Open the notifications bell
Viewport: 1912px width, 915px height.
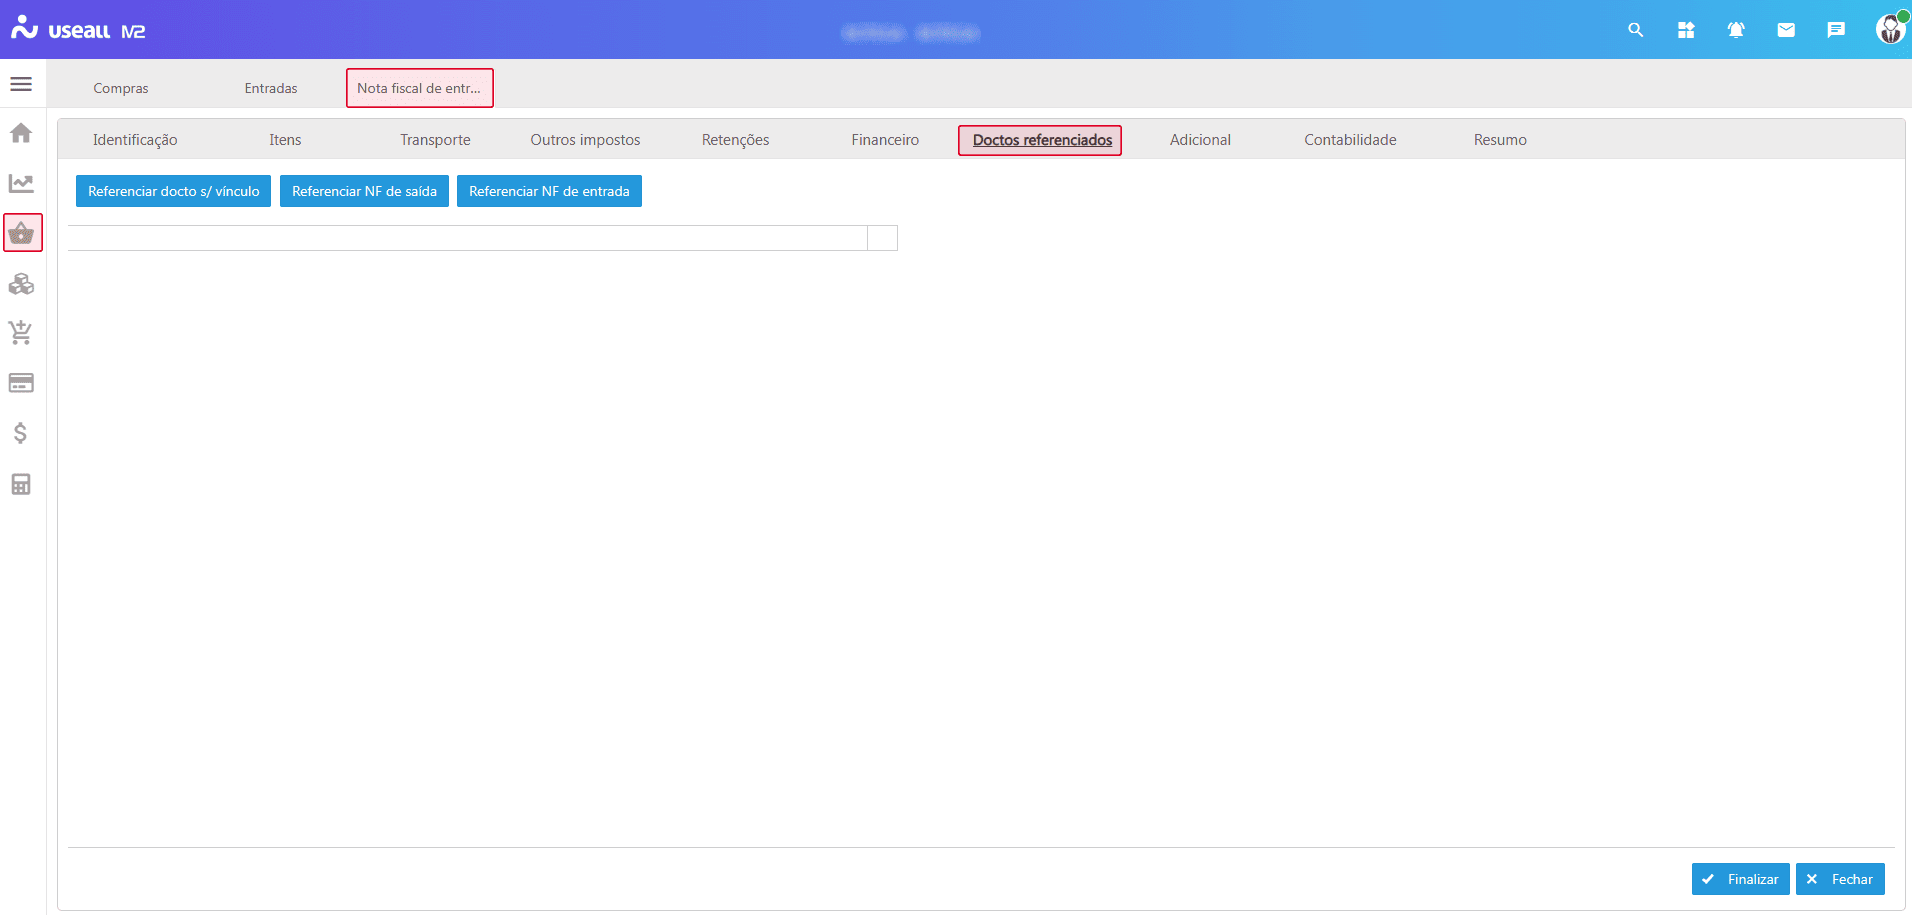[x=1736, y=30]
